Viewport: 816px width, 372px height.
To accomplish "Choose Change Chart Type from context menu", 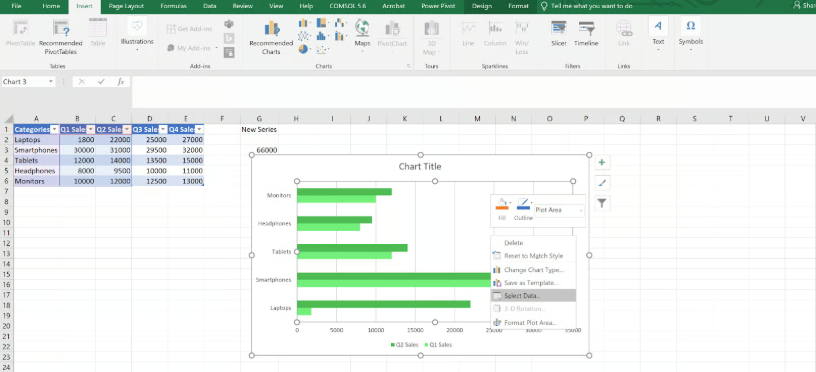I will point(533,270).
